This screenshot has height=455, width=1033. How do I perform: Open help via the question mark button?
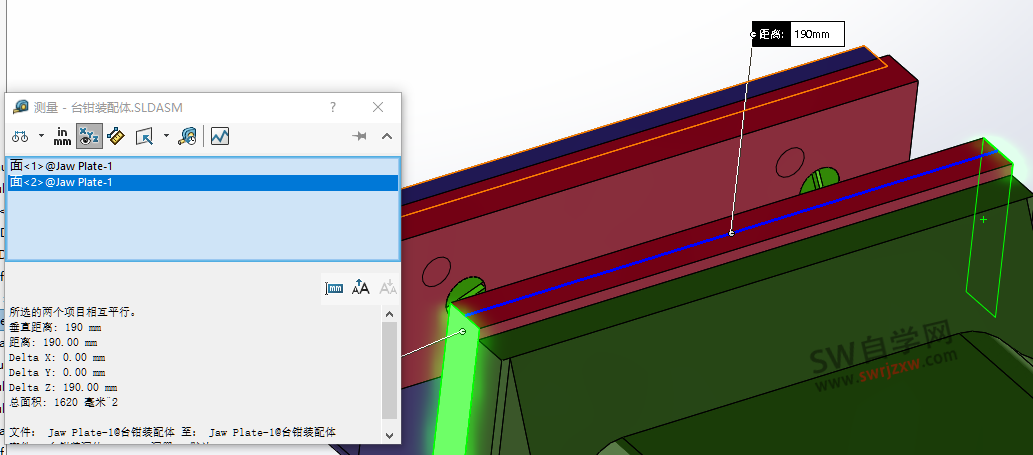[333, 107]
